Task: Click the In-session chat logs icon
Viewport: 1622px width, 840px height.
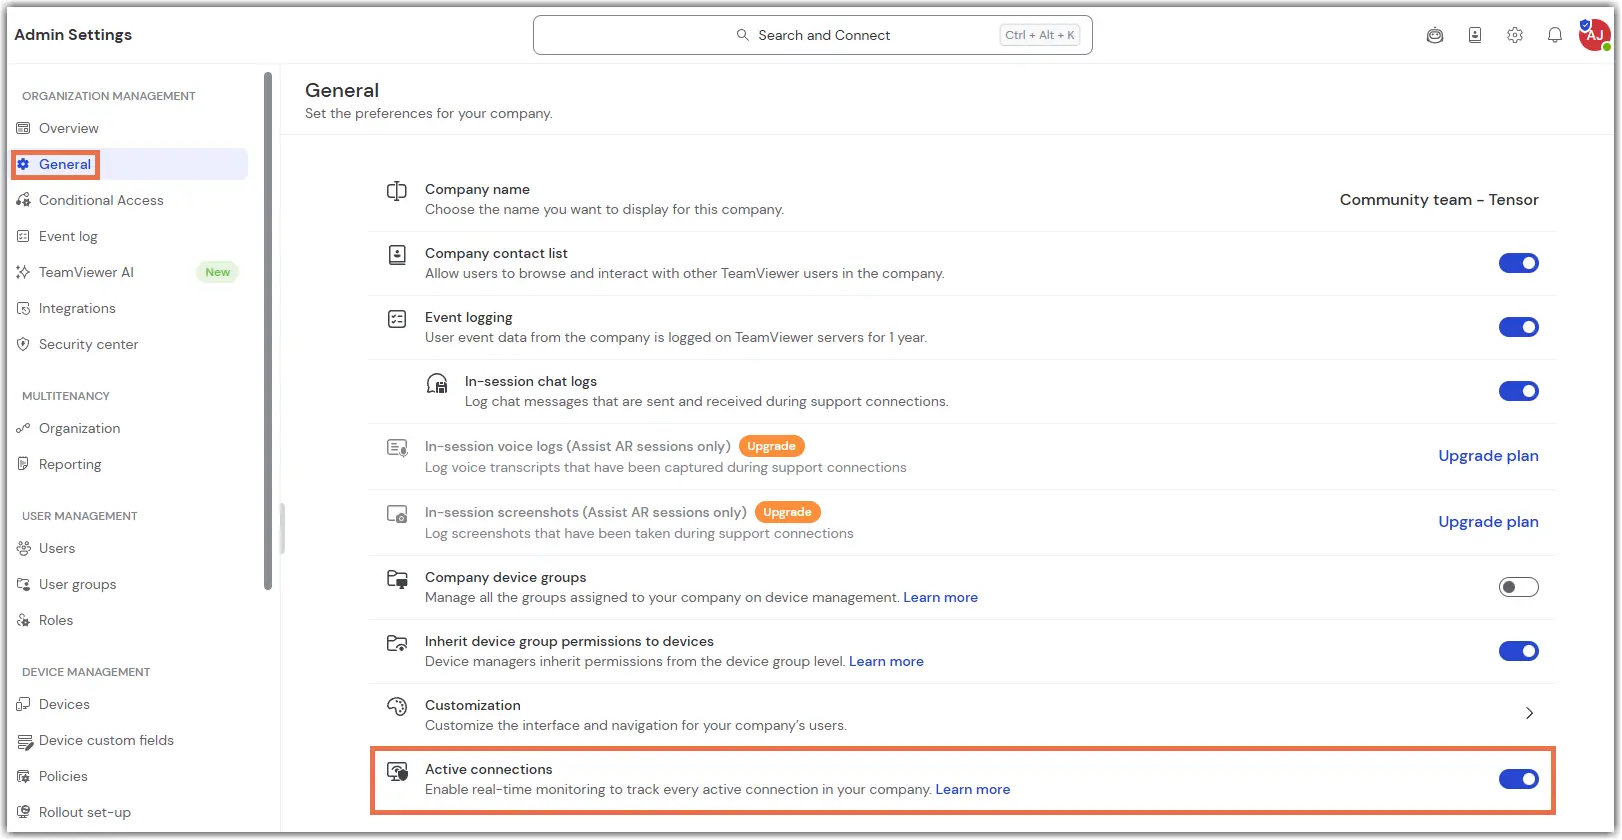Action: click(437, 383)
